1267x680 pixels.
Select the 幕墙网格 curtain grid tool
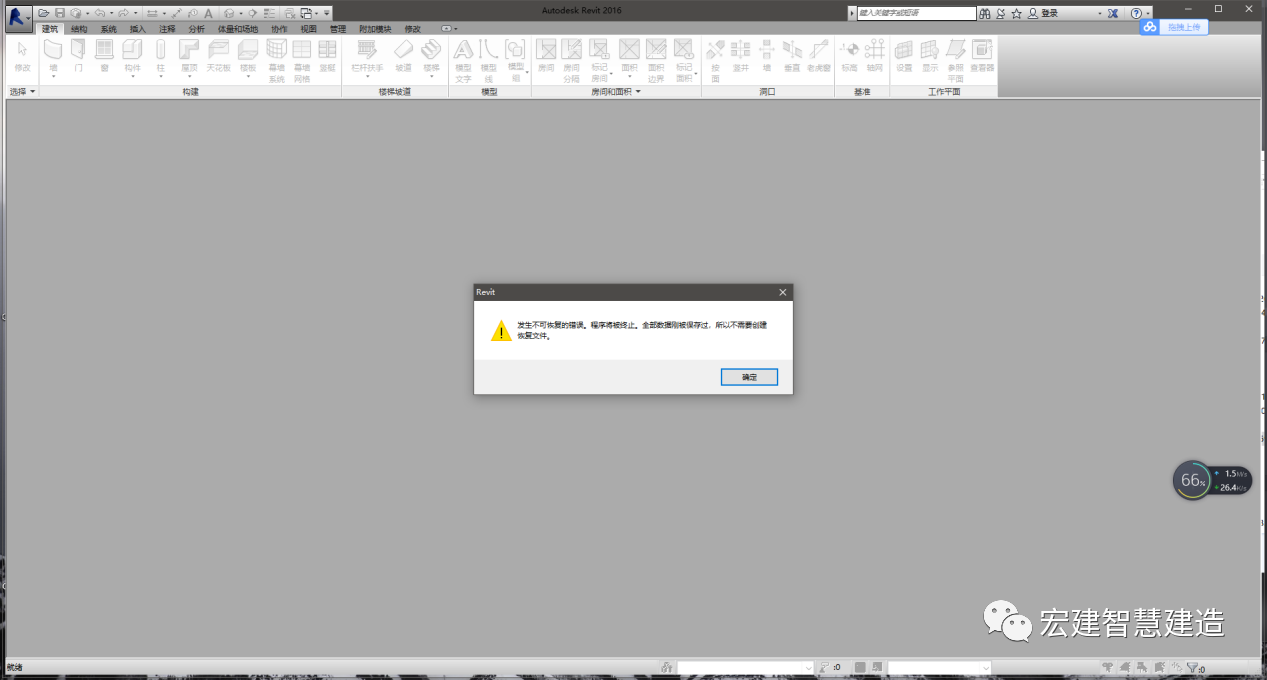(x=302, y=59)
